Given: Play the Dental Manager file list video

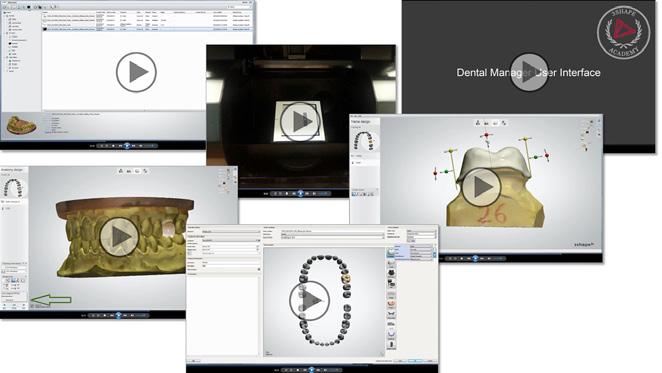Looking at the screenshot, I should click(x=136, y=72).
